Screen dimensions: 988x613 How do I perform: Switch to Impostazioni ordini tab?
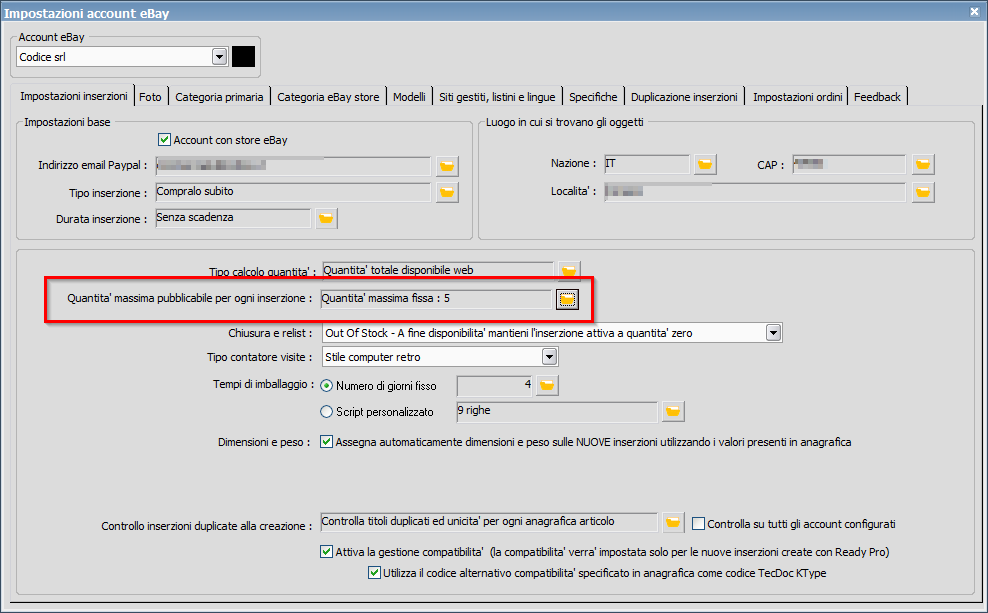(x=797, y=97)
